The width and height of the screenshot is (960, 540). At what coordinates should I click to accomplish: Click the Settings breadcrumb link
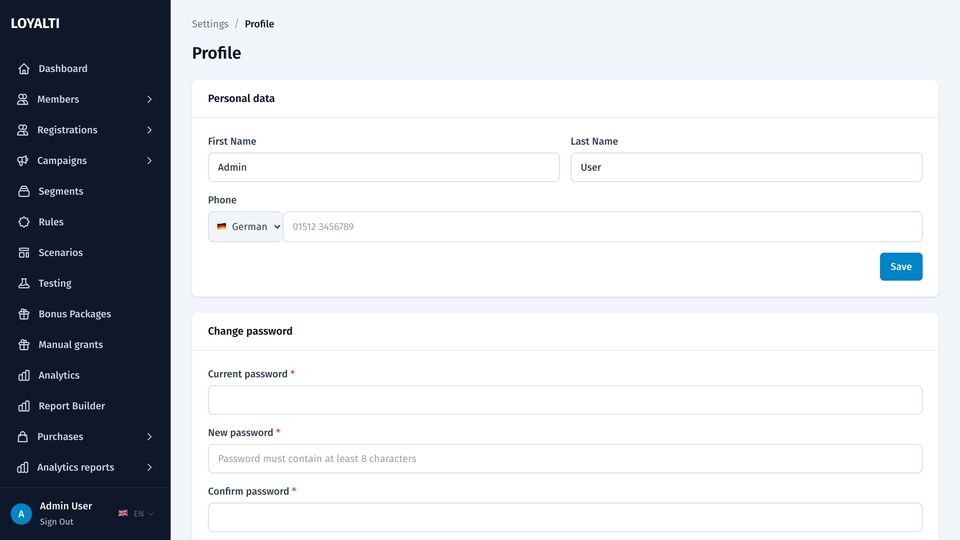tap(210, 24)
